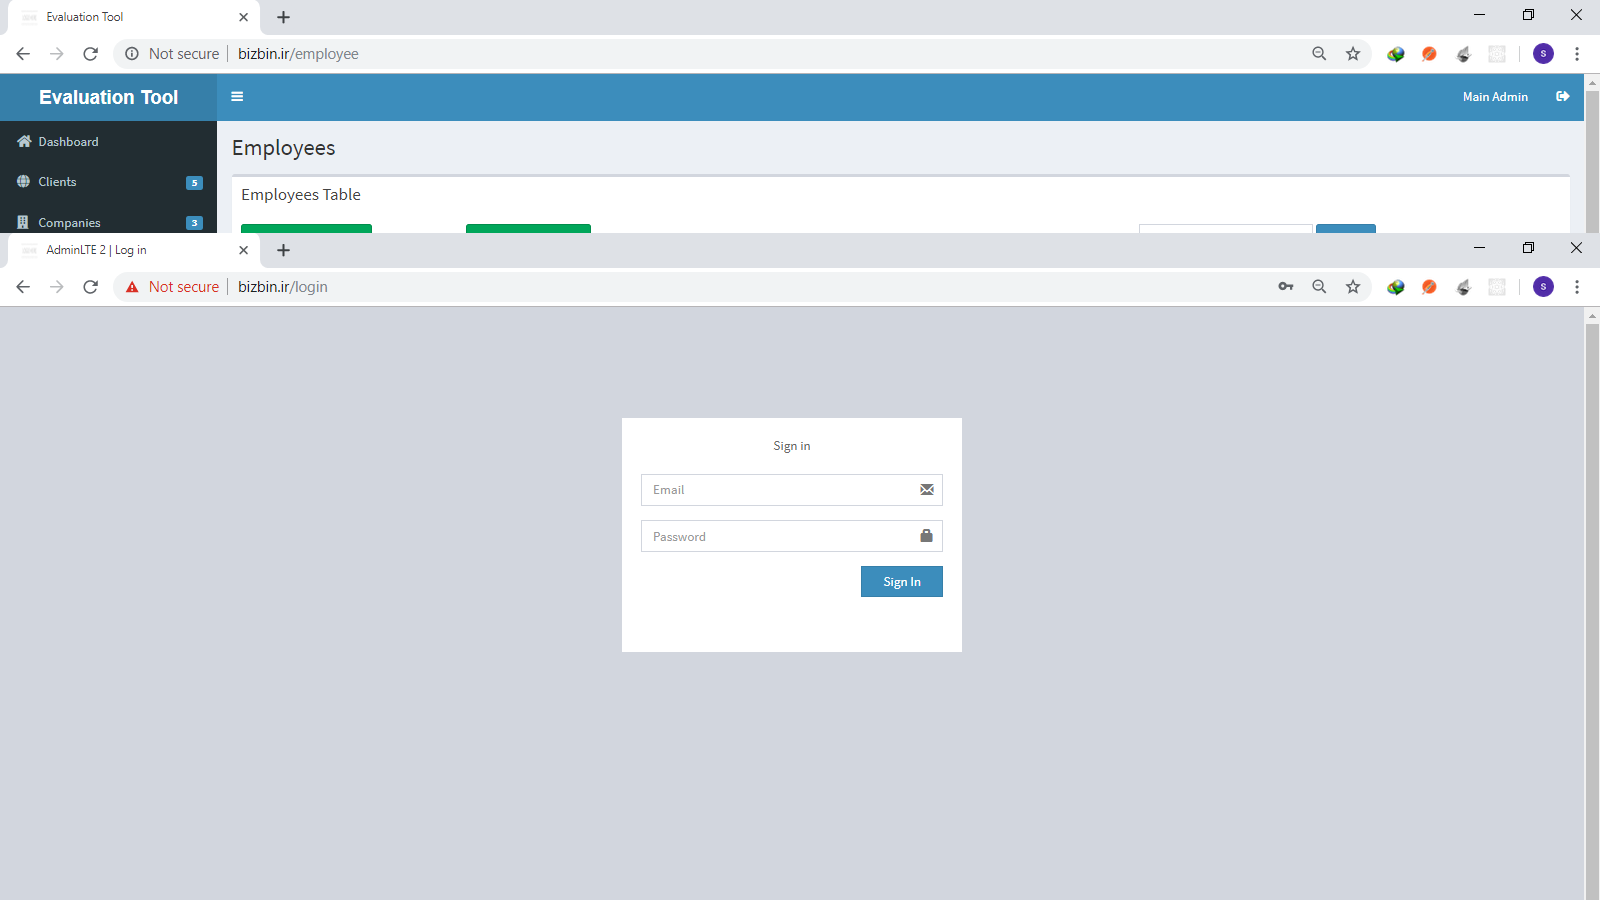Click the Employees Table heading
Viewport: 1600px width, 900px height.
301,195
